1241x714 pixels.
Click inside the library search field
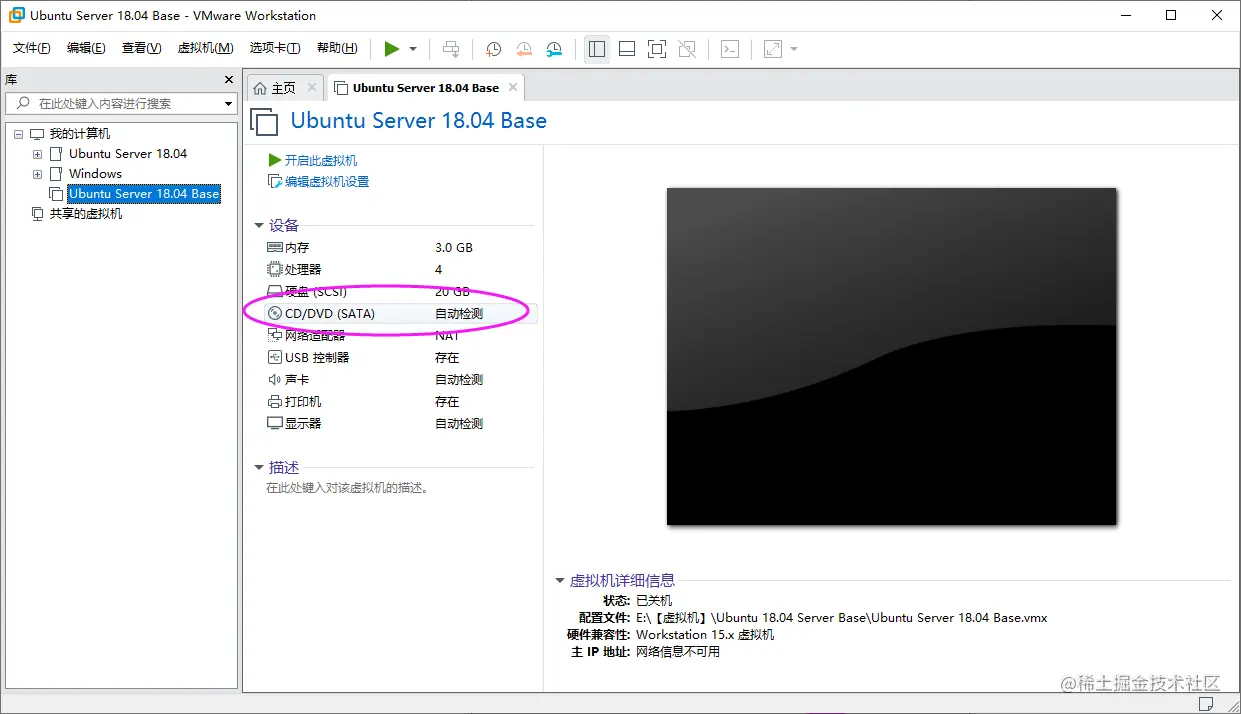110,102
